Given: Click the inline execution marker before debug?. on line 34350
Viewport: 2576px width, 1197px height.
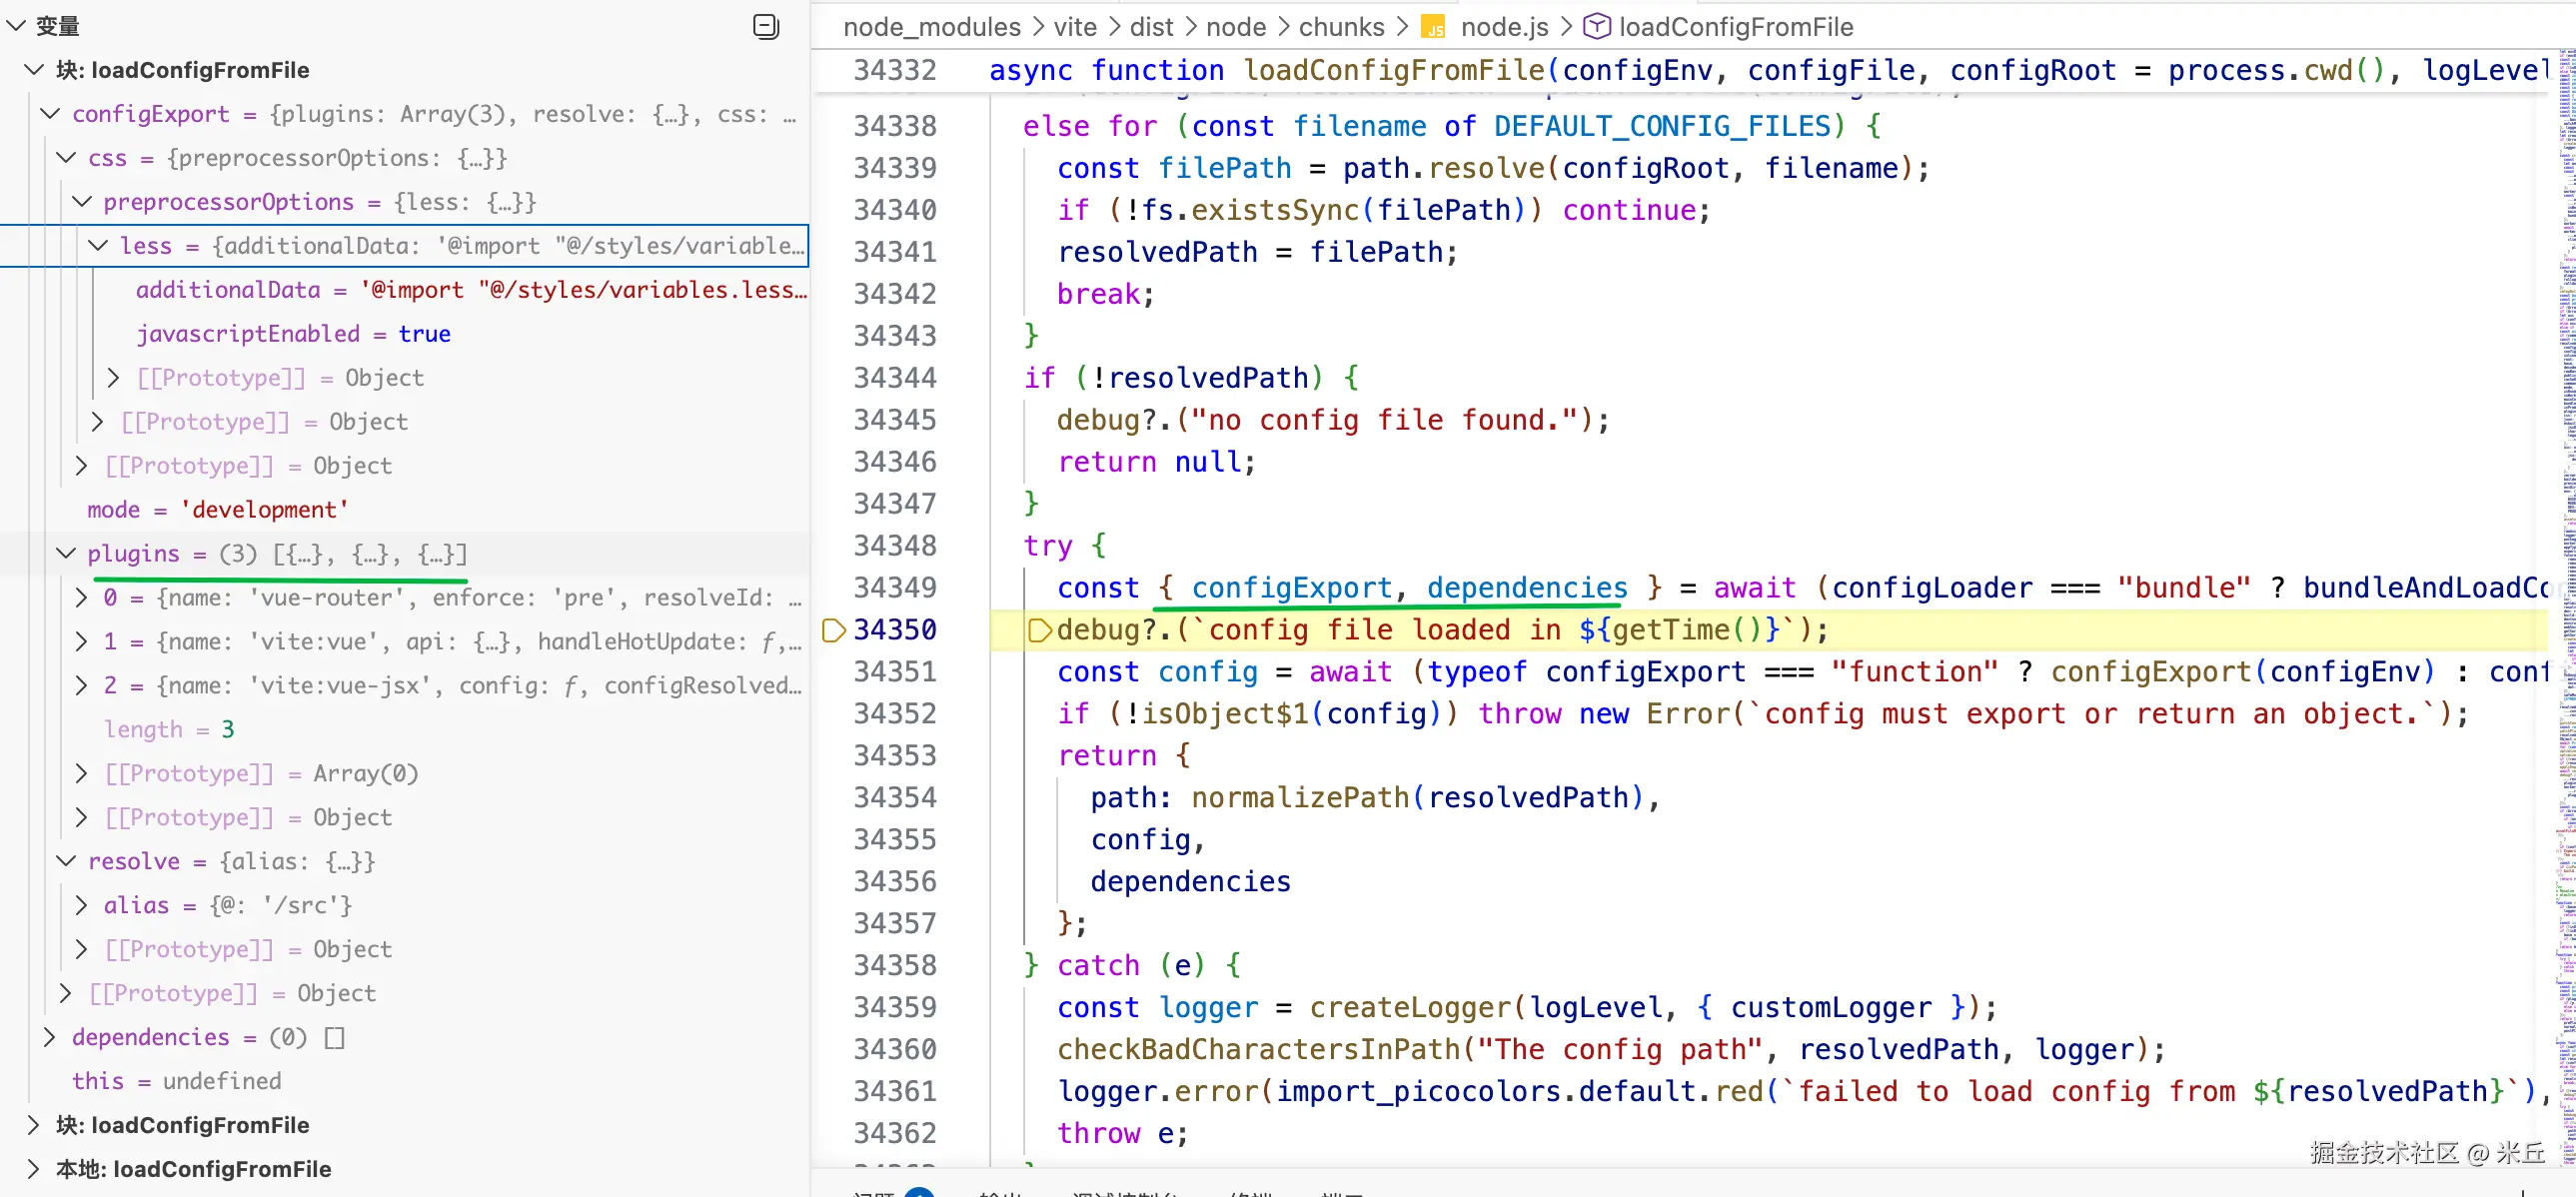Looking at the screenshot, I should point(1039,630).
